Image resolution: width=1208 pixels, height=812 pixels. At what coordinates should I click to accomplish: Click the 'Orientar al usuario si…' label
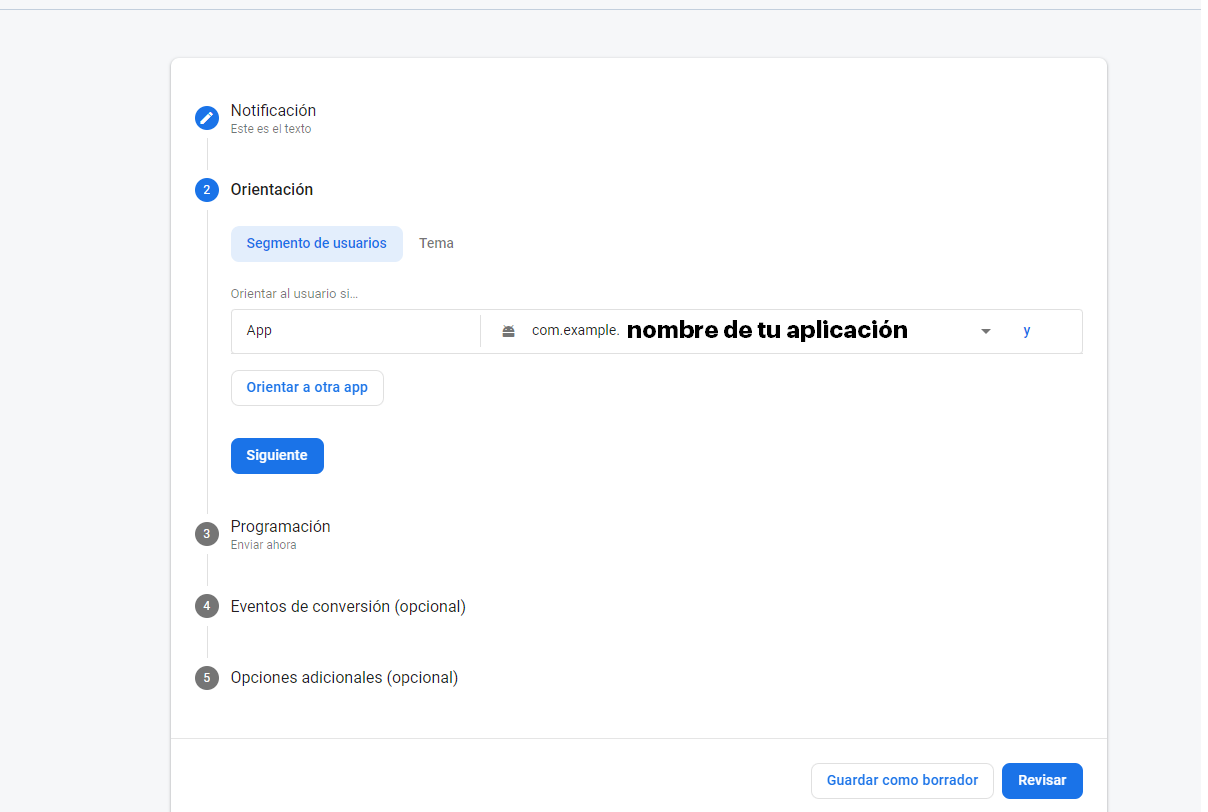(x=294, y=294)
